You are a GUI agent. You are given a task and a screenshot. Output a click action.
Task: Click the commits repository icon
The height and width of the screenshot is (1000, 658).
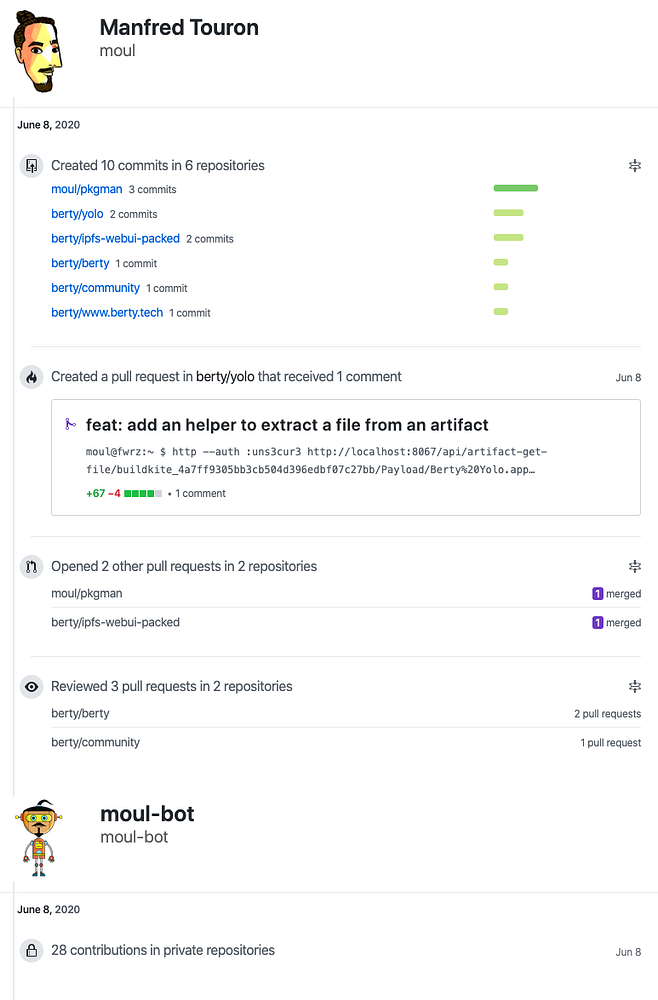[x=32, y=166]
